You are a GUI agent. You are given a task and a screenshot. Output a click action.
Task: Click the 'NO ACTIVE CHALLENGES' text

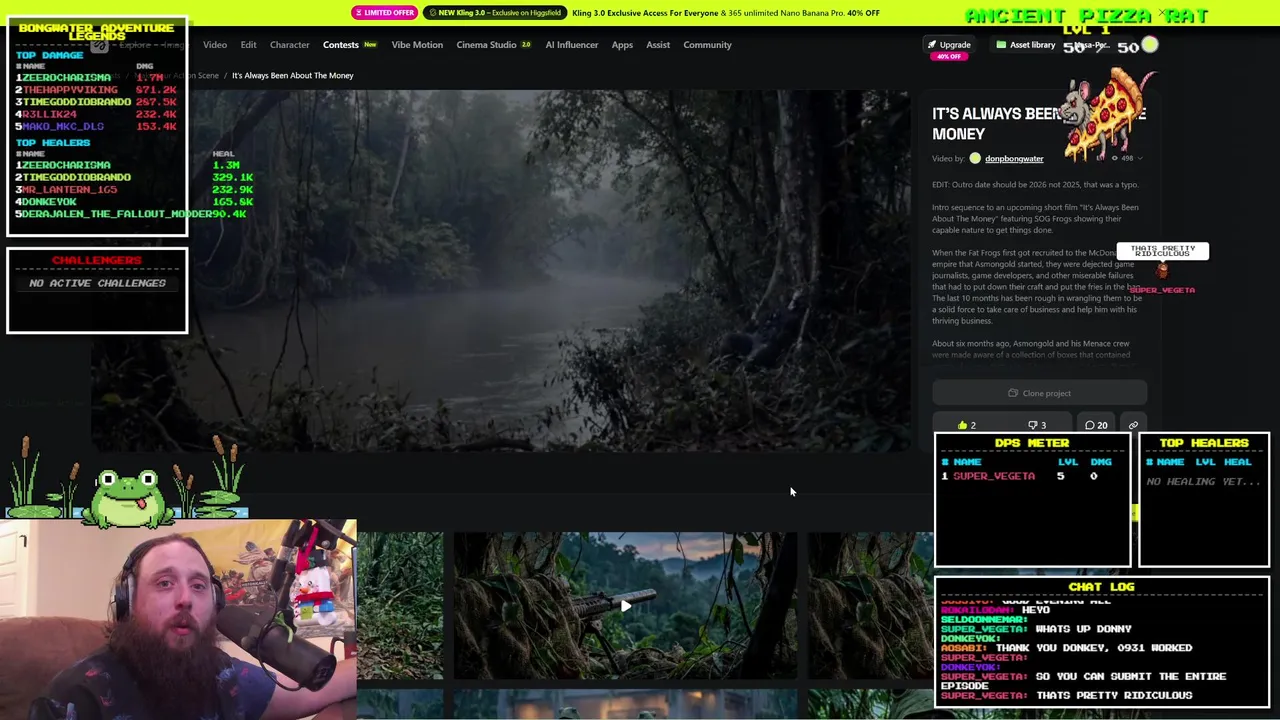point(97,283)
